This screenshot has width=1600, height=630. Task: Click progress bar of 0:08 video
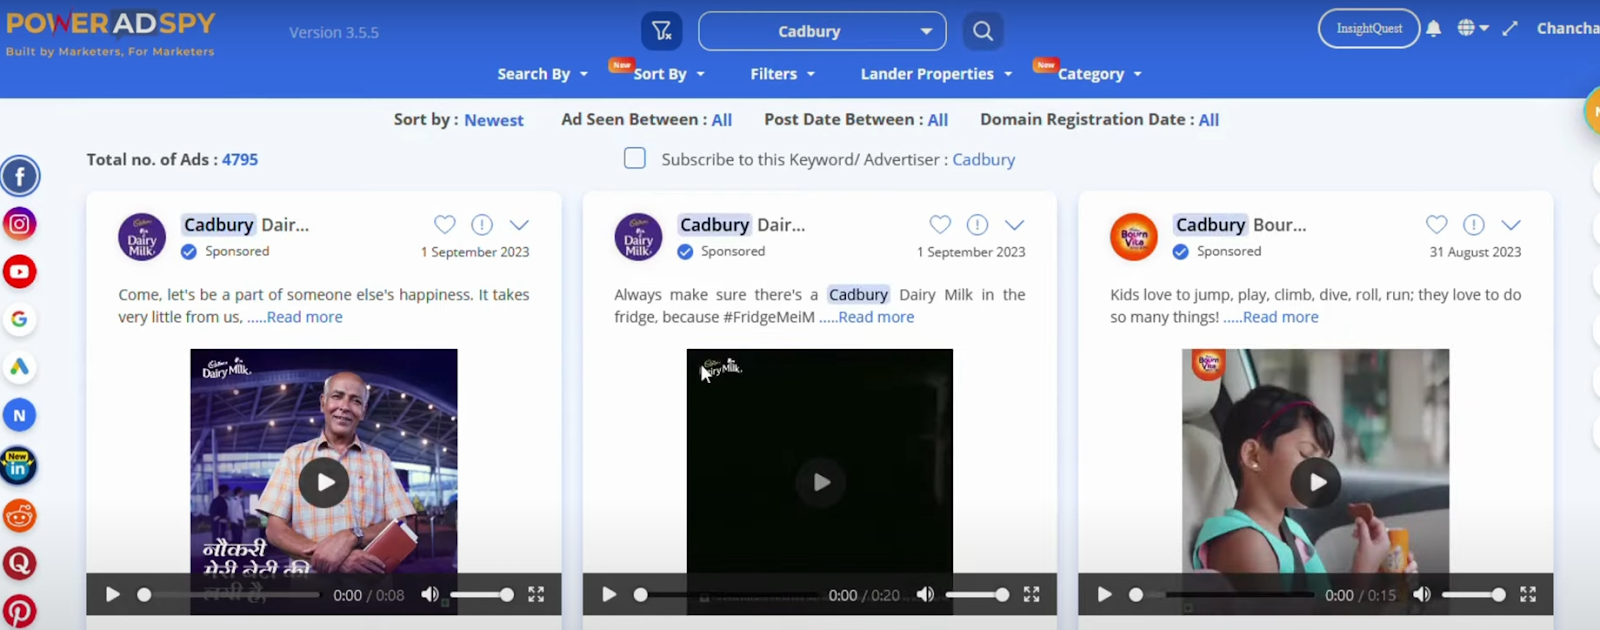click(229, 595)
